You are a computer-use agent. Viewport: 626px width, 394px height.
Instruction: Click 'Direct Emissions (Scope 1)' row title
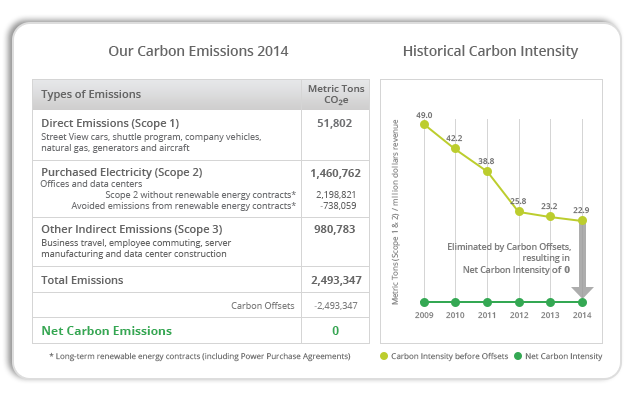point(110,123)
